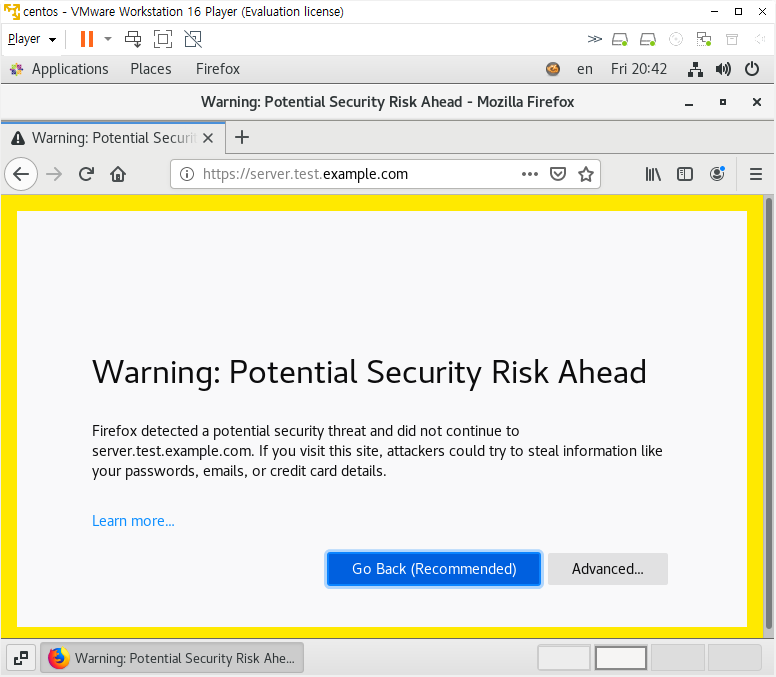Open the Places menu

tap(151, 69)
